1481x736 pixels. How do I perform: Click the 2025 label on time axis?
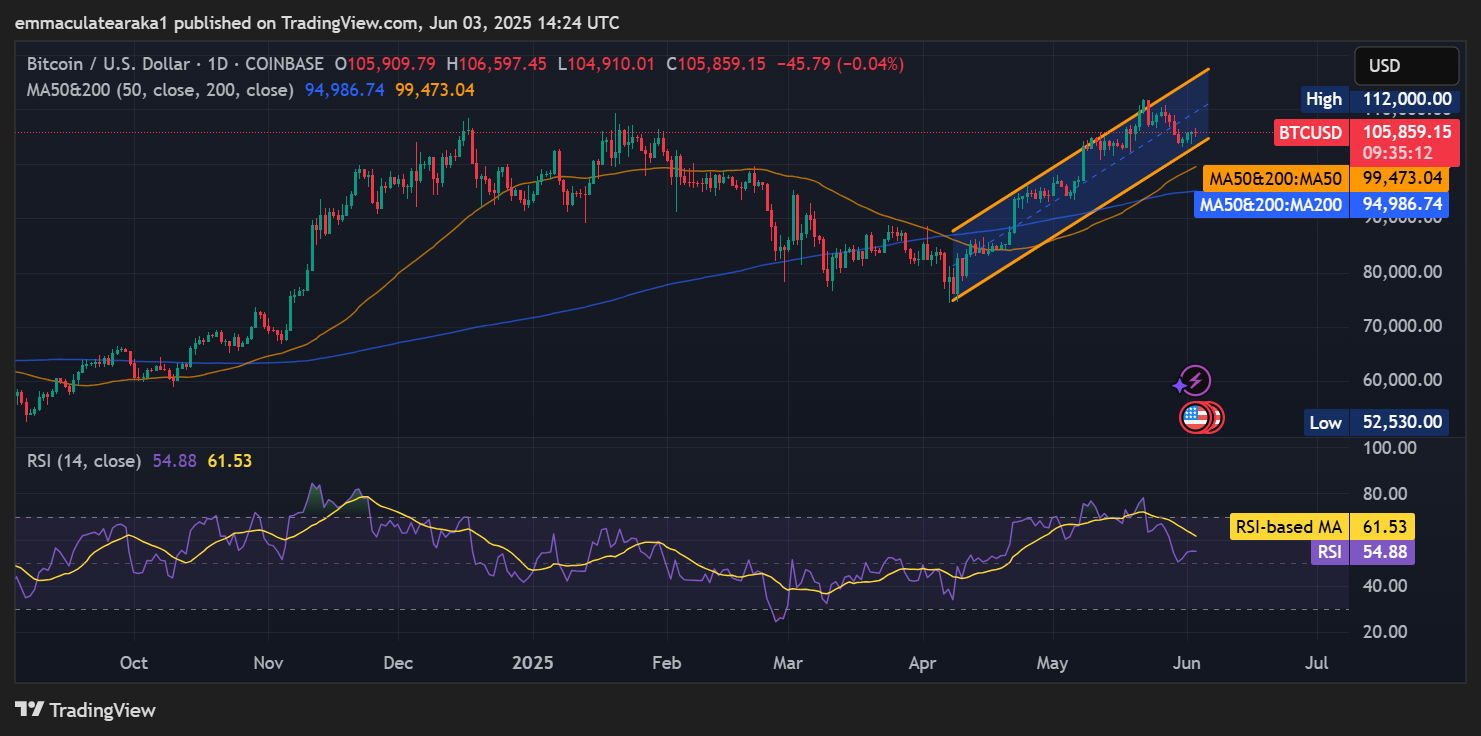pyautogui.click(x=532, y=663)
